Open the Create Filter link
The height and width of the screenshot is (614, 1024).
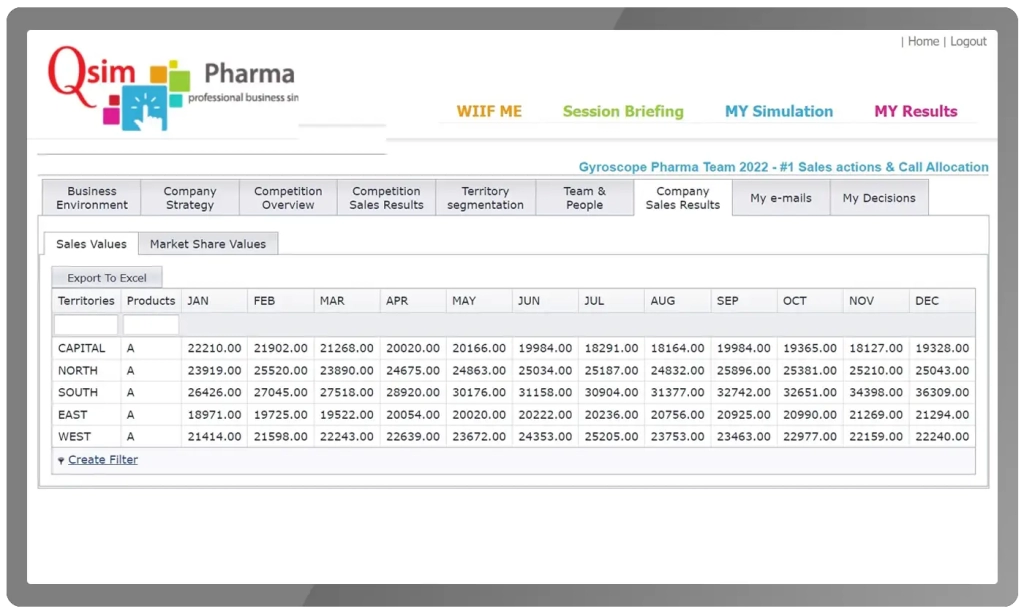click(103, 460)
